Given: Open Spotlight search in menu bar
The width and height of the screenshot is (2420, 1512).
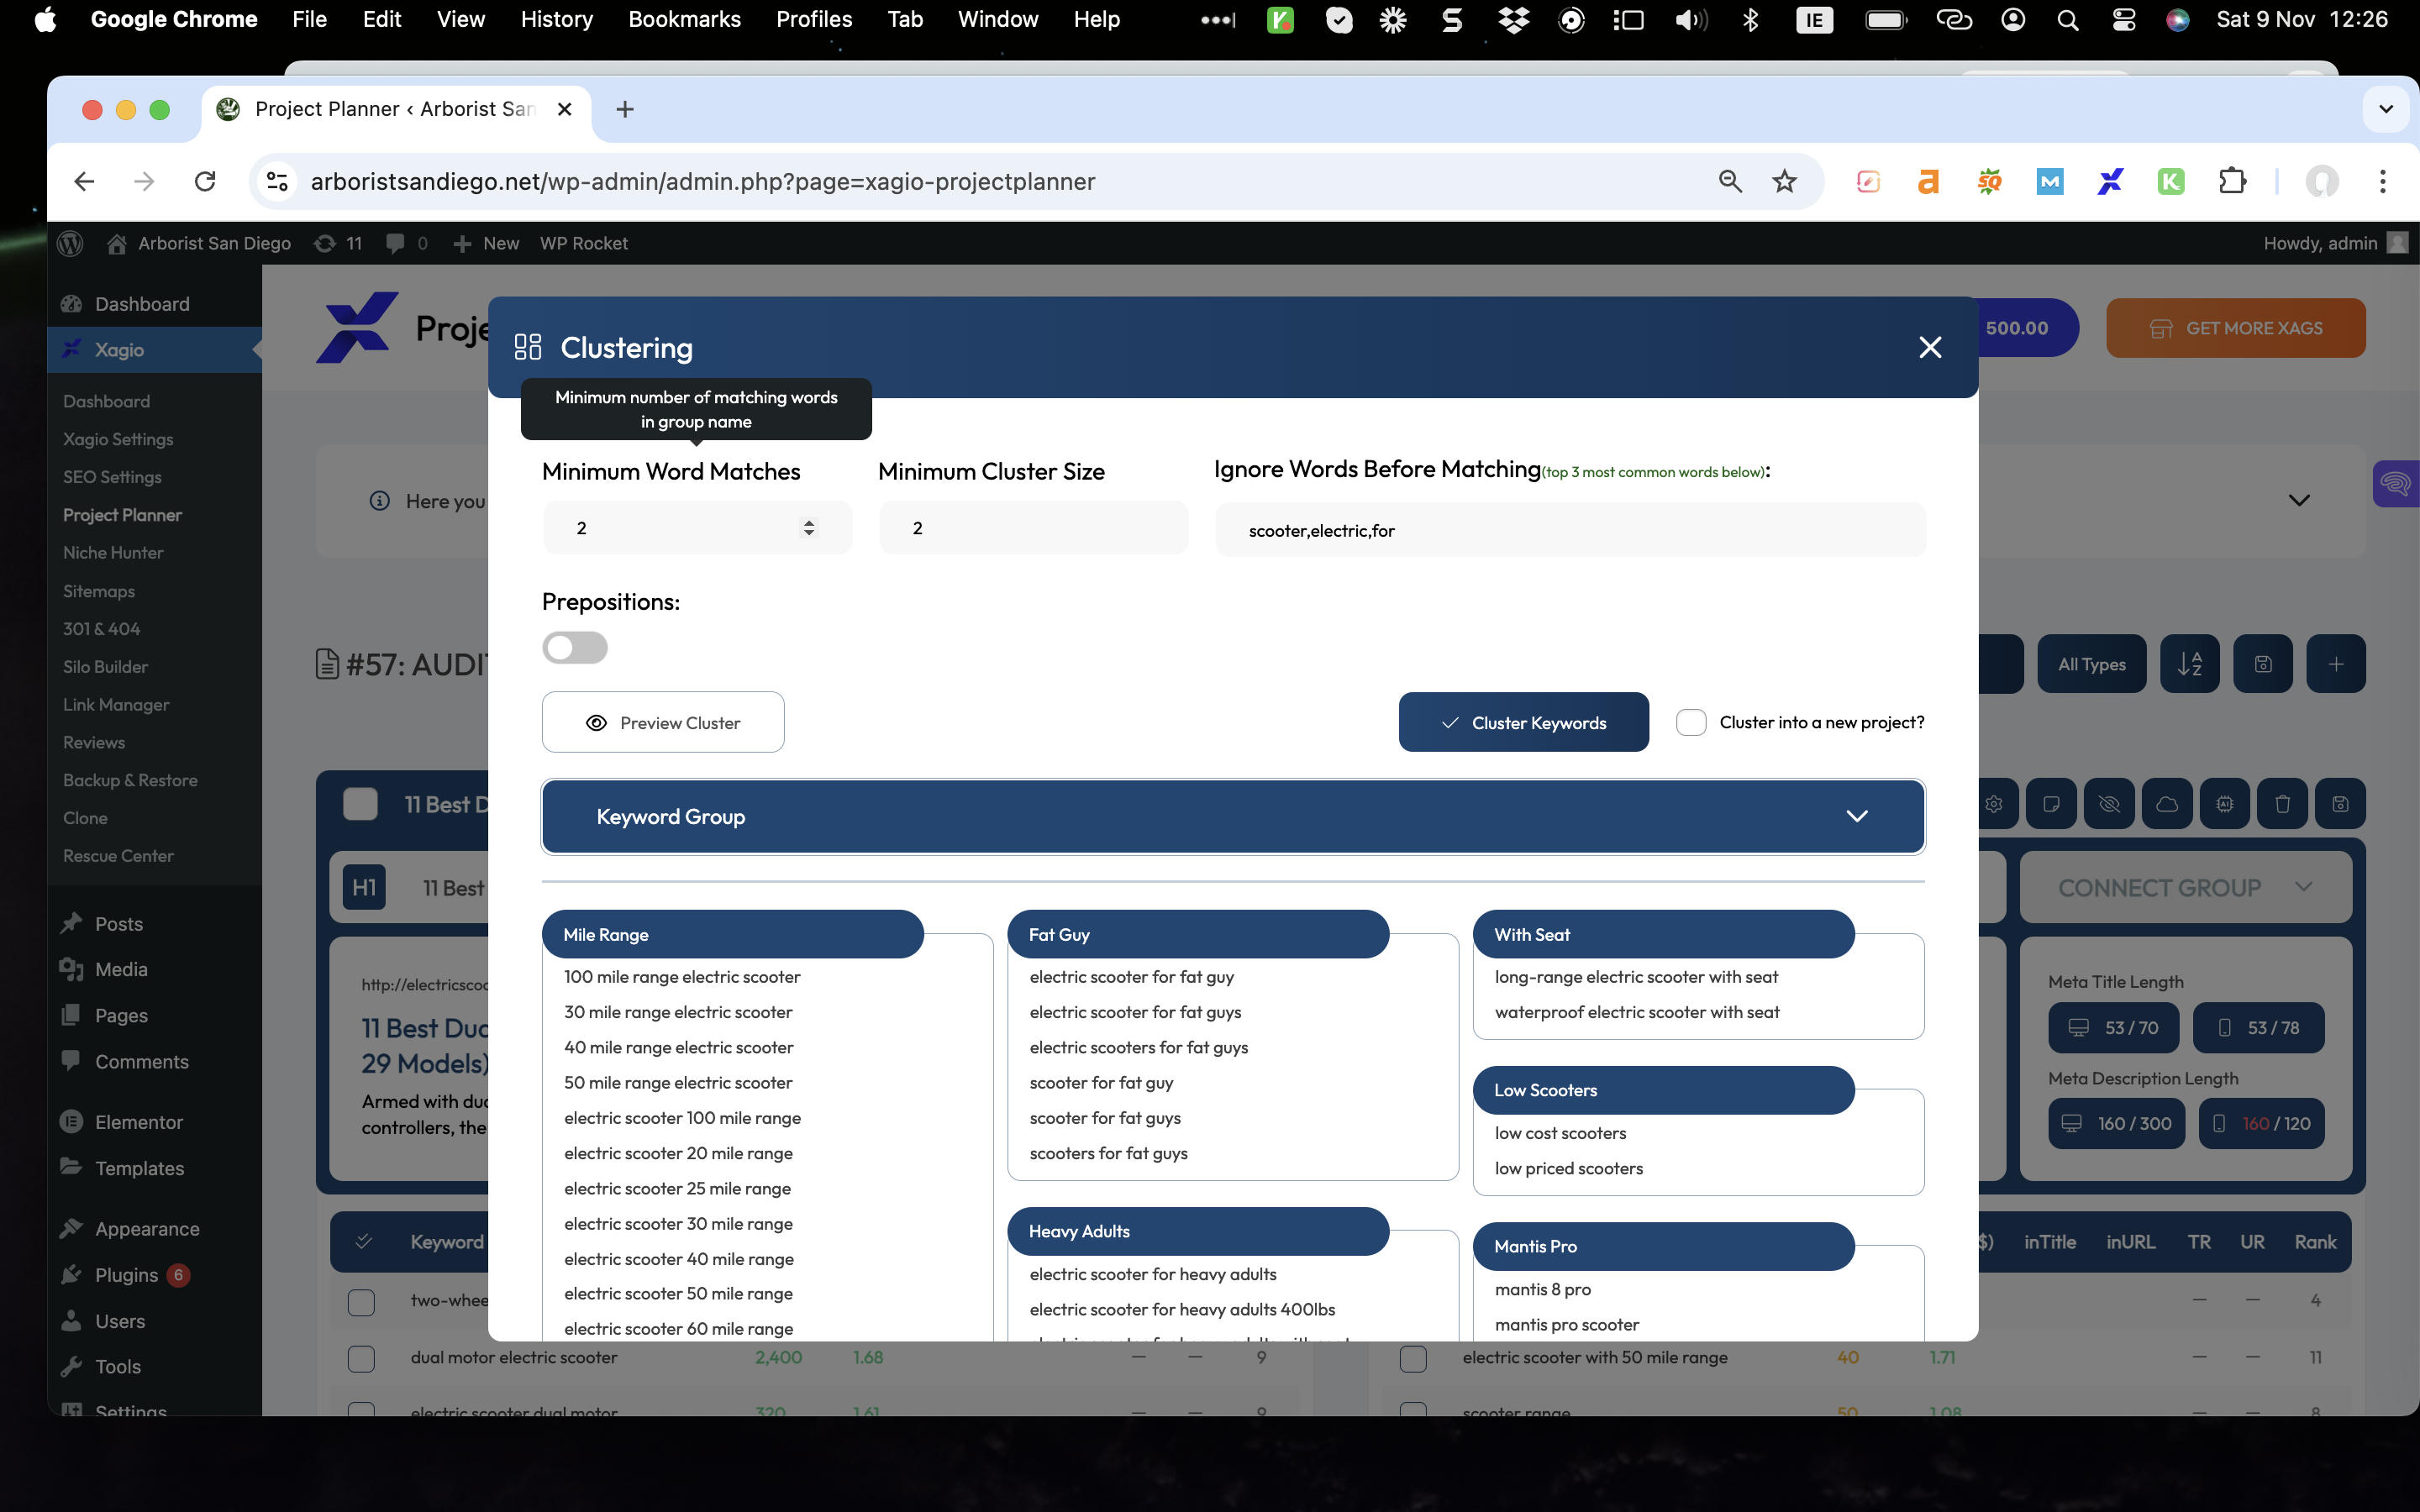Looking at the screenshot, I should pyautogui.click(x=2068, y=19).
